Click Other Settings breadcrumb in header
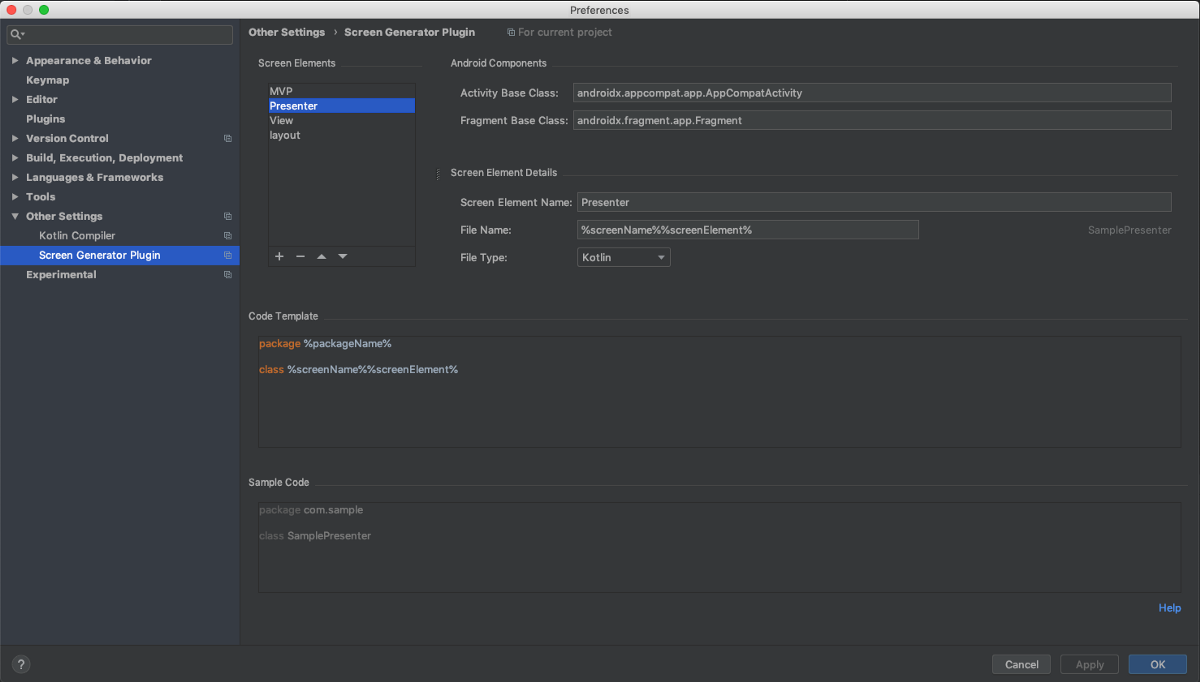Image resolution: width=1200 pixels, height=682 pixels. point(287,32)
